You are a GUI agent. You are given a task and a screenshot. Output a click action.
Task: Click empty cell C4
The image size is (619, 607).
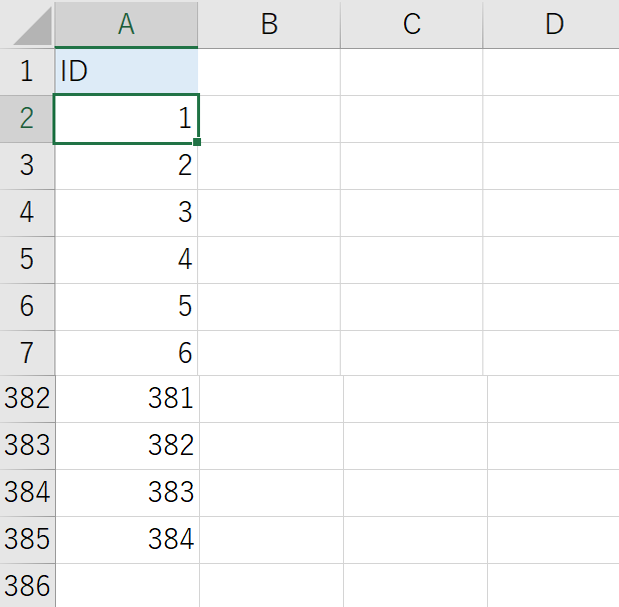click(411, 213)
